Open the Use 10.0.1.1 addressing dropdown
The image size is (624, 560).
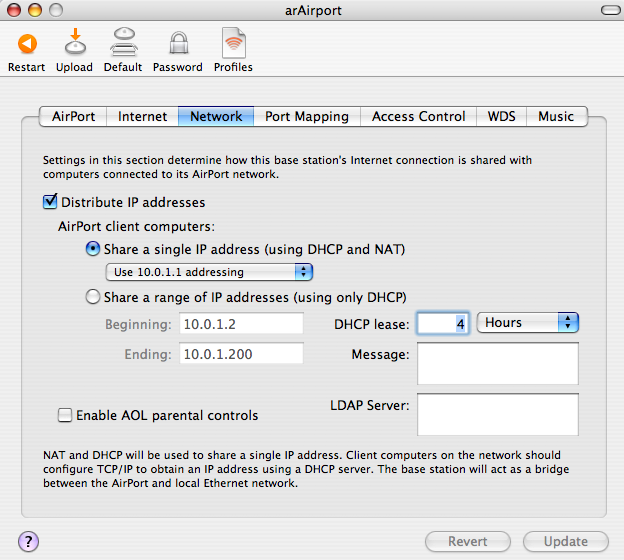pos(209,272)
